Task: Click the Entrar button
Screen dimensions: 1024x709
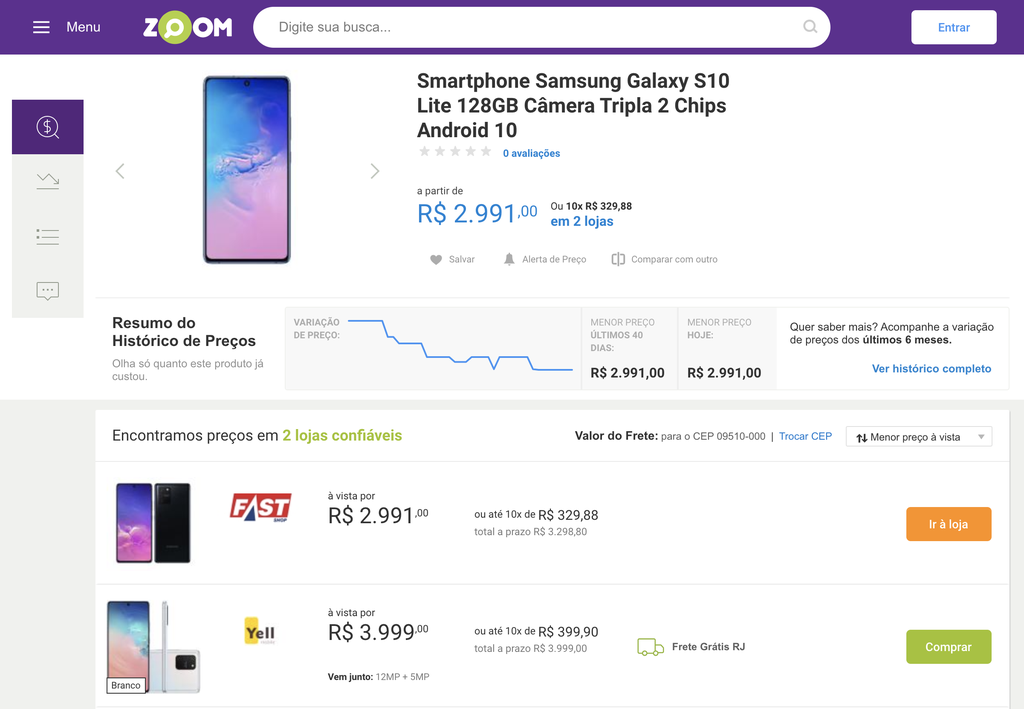Action: [953, 27]
